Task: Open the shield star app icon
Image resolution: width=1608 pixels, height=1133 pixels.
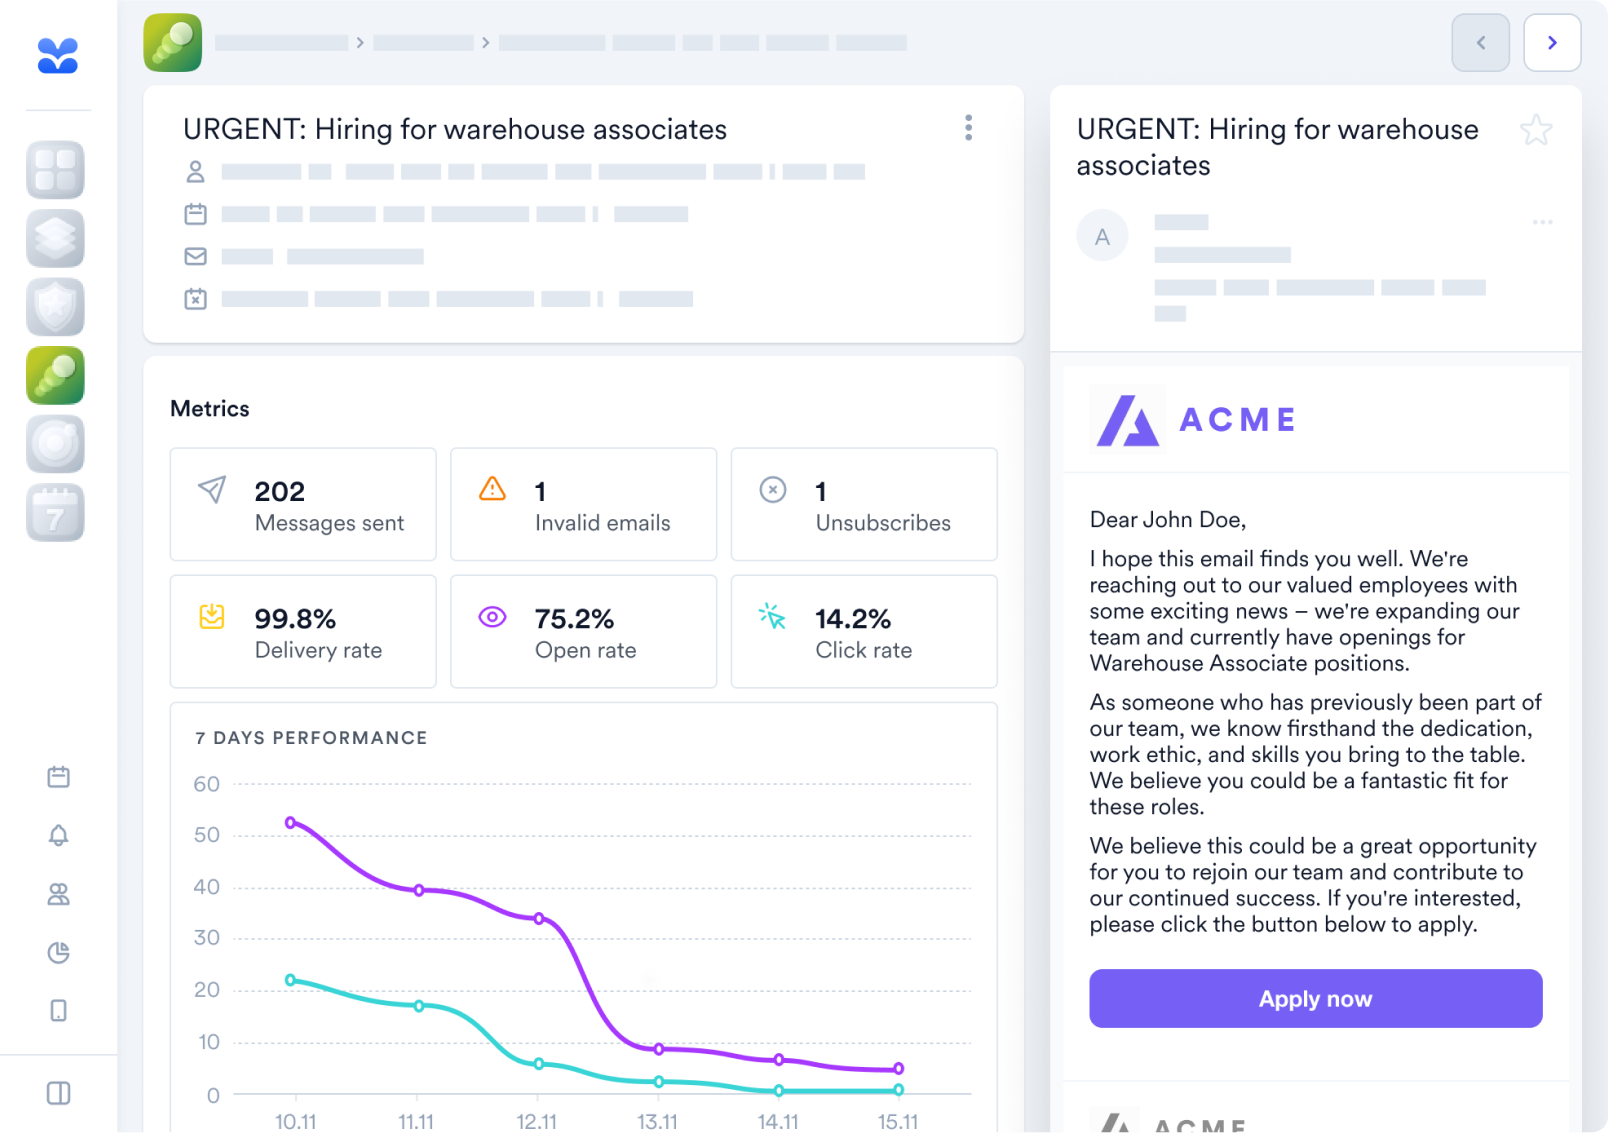Action: click(x=55, y=307)
